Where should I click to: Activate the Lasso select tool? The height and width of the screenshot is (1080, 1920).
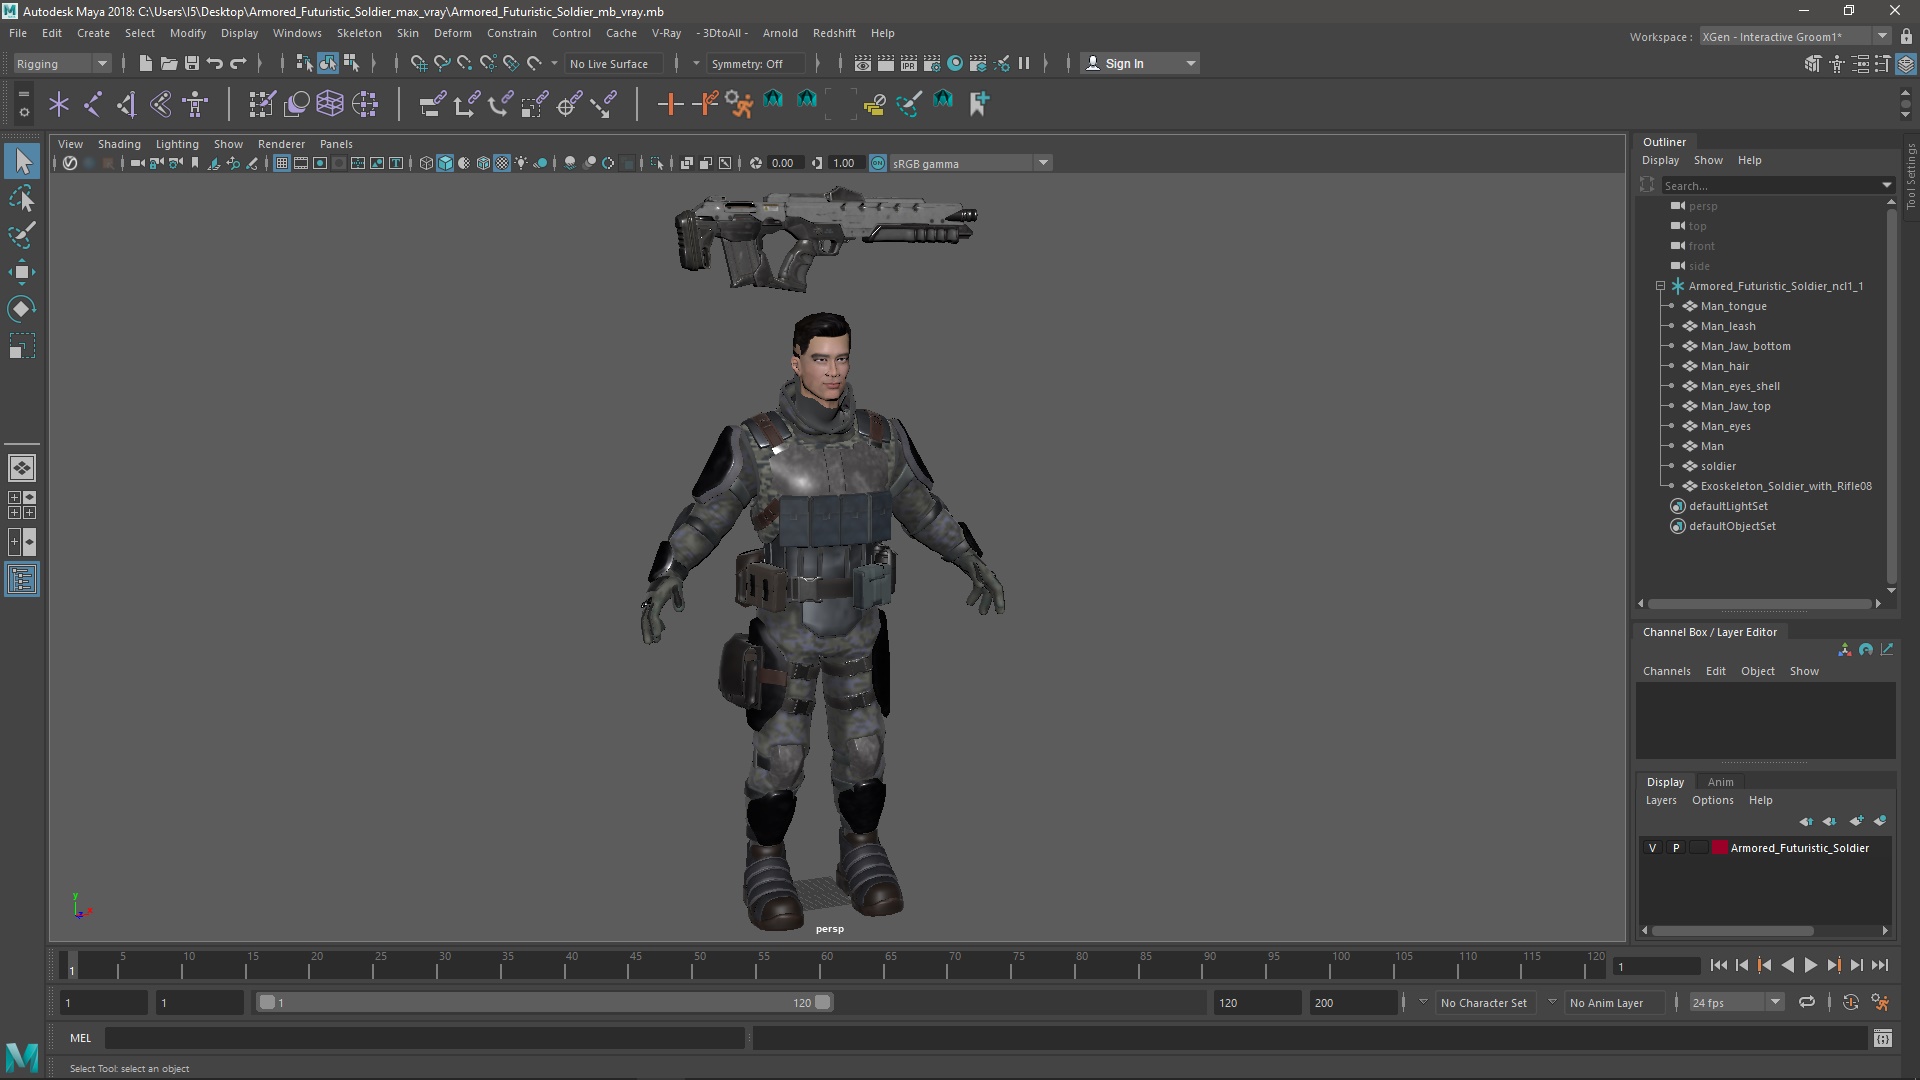[x=22, y=198]
